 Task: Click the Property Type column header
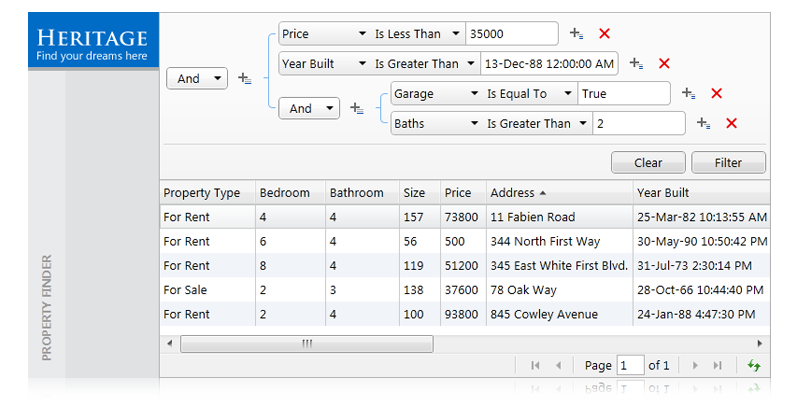point(208,193)
